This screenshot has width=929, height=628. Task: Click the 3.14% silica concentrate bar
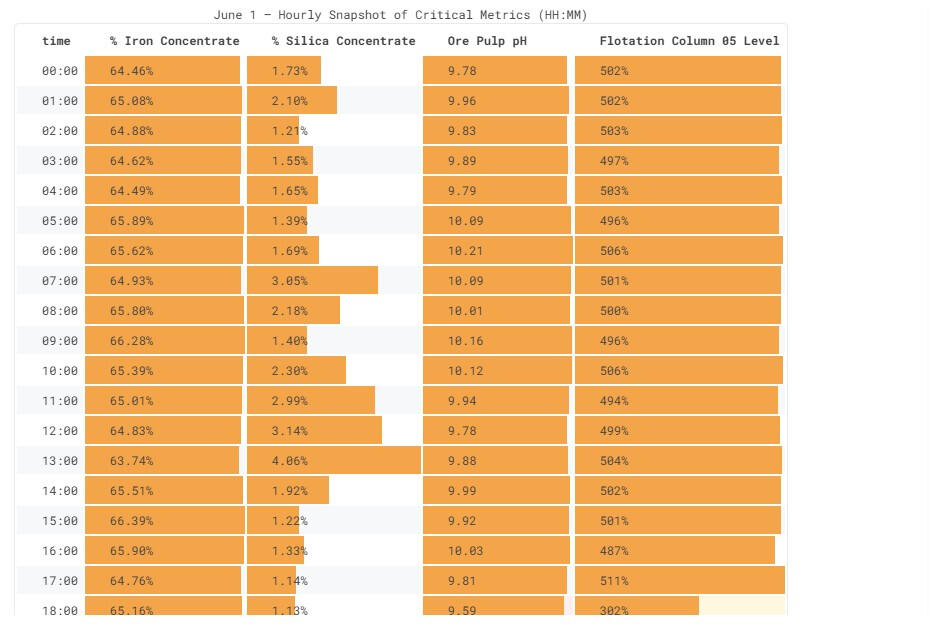coord(314,431)
